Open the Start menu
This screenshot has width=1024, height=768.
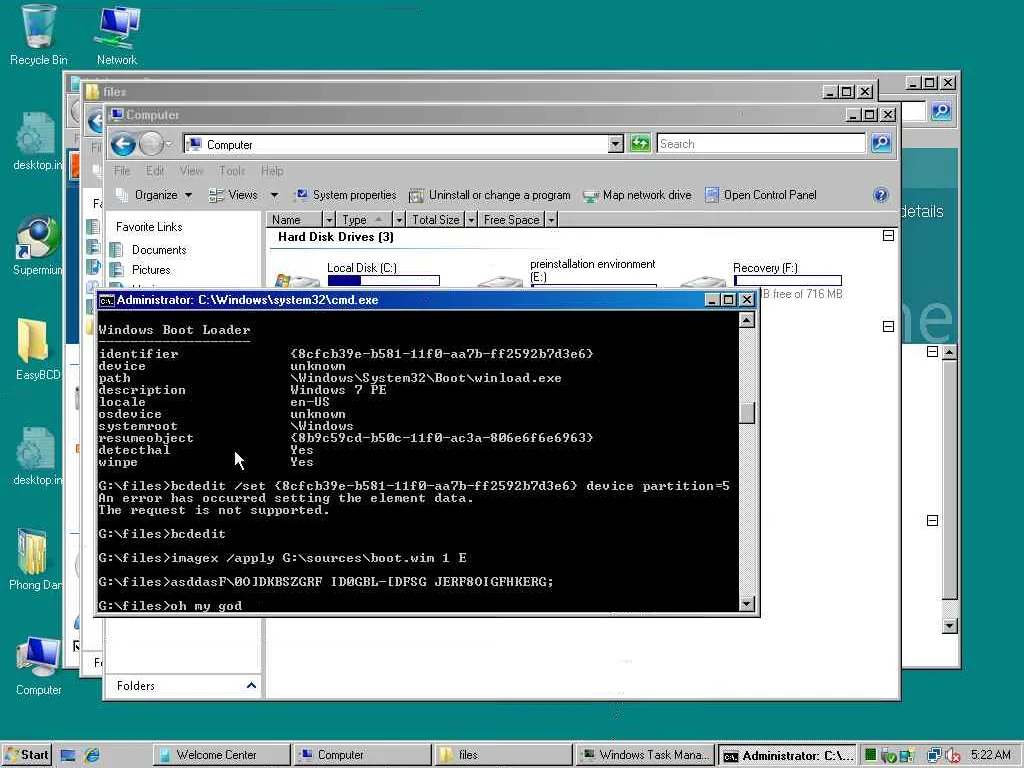coord(26,755)
